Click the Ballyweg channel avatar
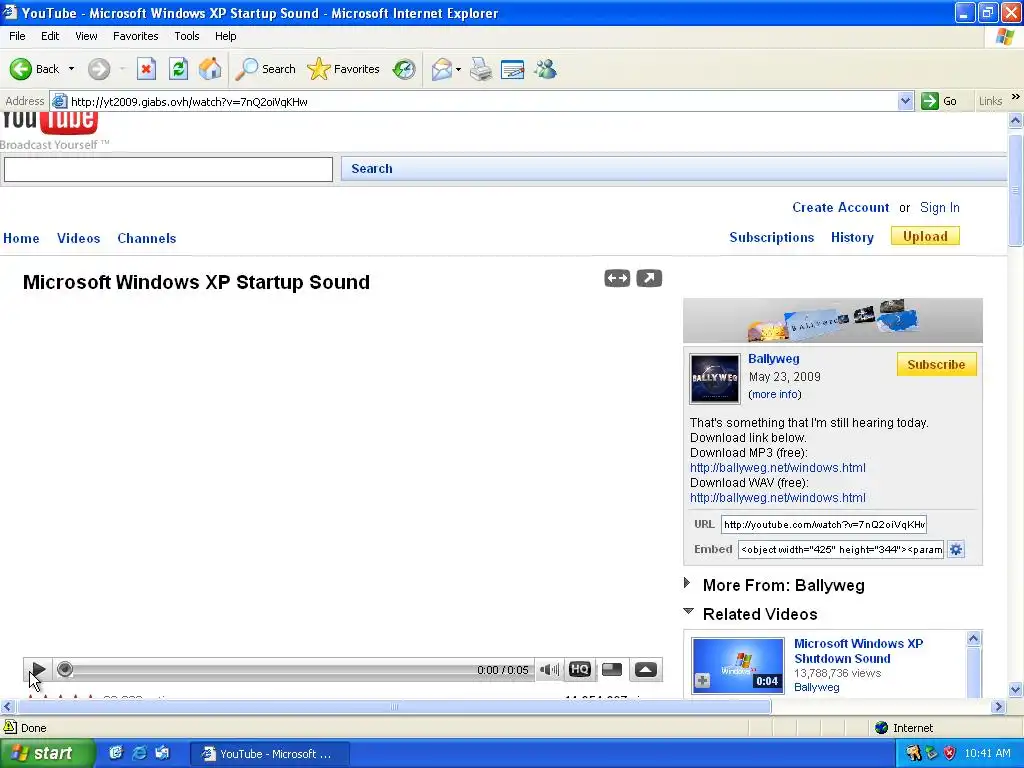 pyautogui.click(x=715, y=378)
